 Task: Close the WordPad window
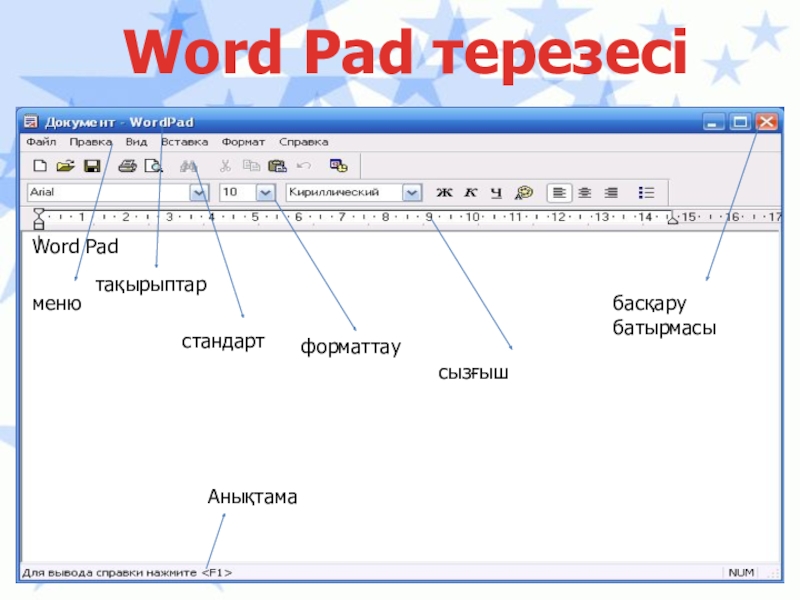pyautogui.click(x=766, y=122)
